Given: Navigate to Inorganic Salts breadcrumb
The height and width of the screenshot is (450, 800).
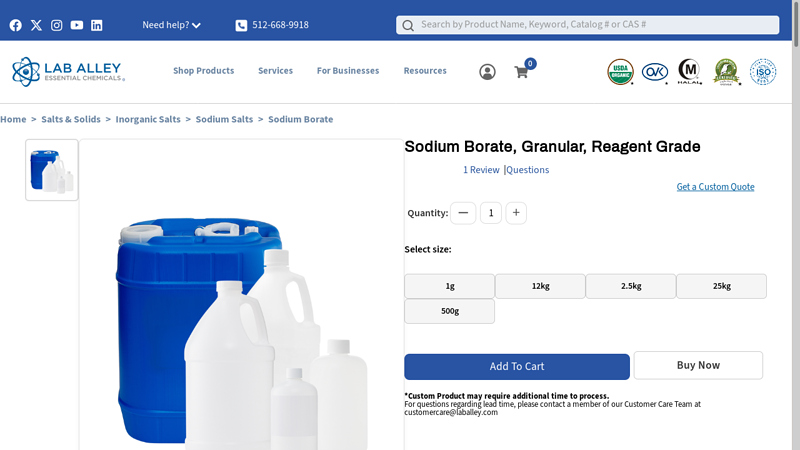Looking at the screenshot, I should (x=148, y=119).
